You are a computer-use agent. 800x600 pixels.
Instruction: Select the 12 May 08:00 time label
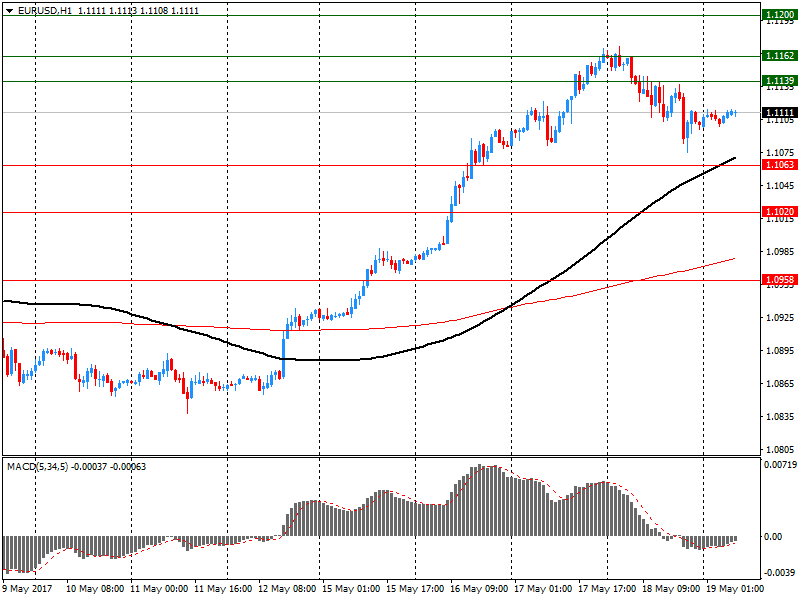coord(287,588)
